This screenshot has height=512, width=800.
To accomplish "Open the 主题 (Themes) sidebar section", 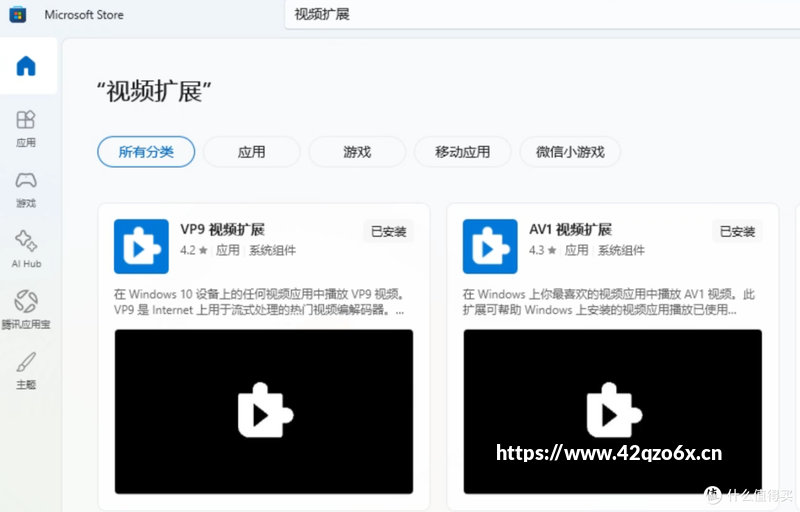I will tap(26, 371).
